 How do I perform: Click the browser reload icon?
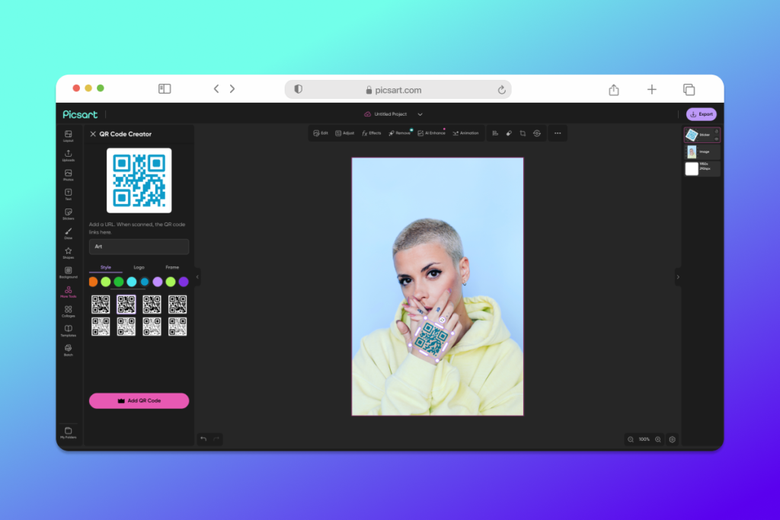point(501,90)
